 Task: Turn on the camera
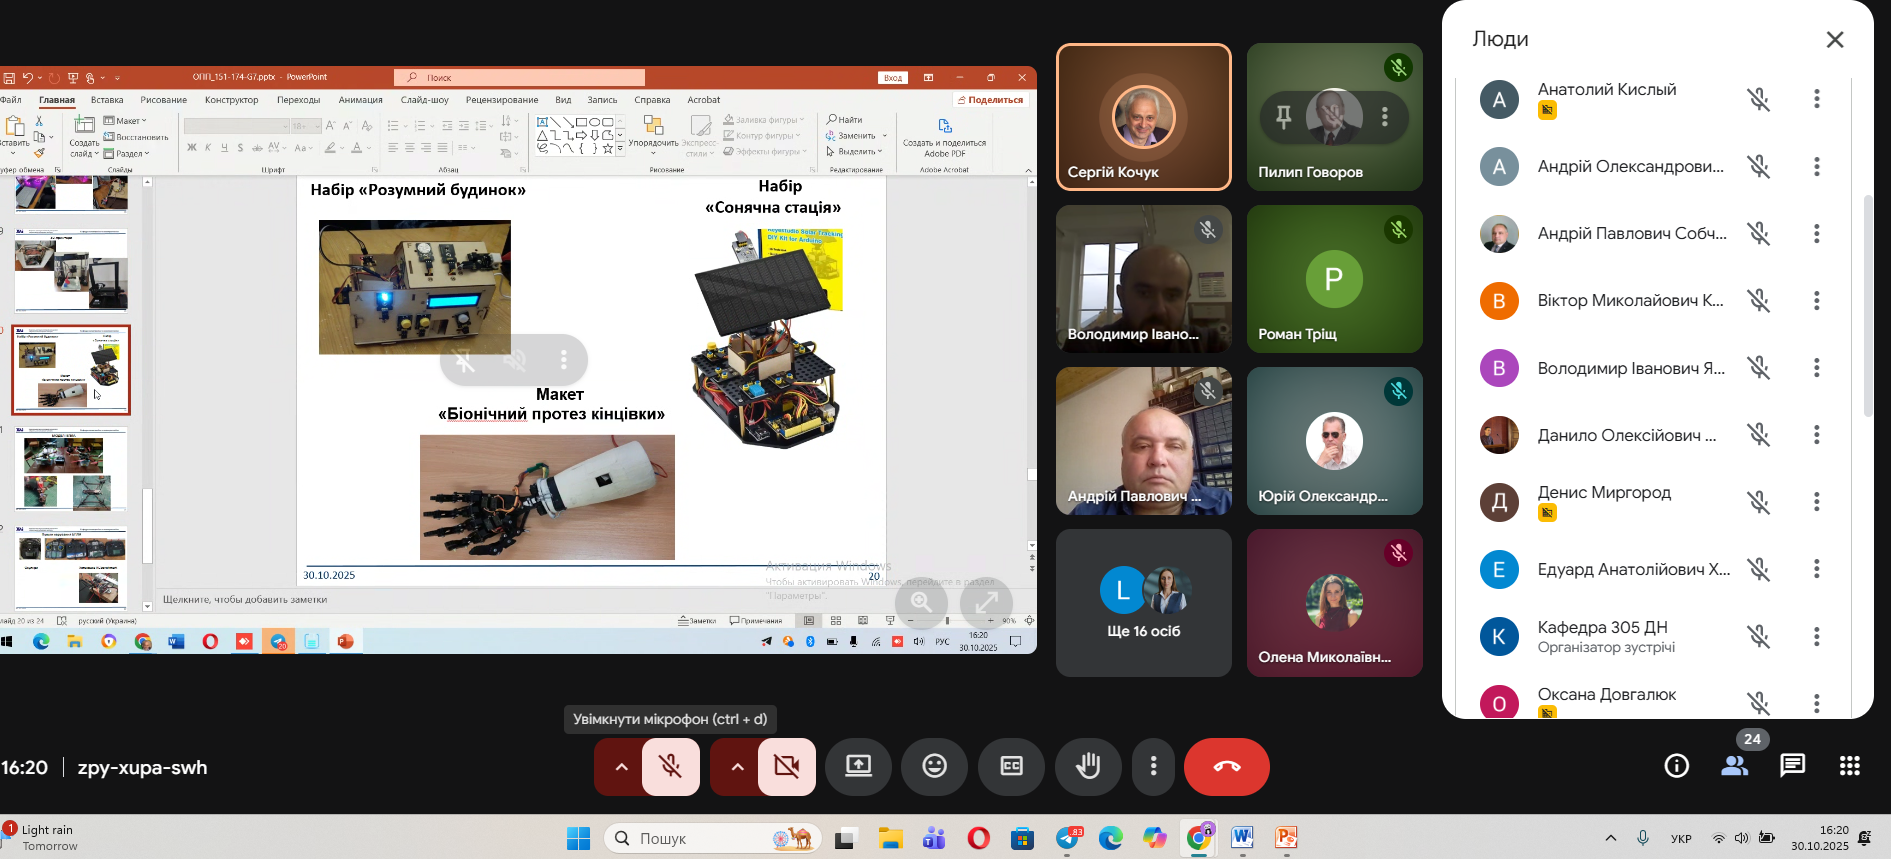pos(787,767)
